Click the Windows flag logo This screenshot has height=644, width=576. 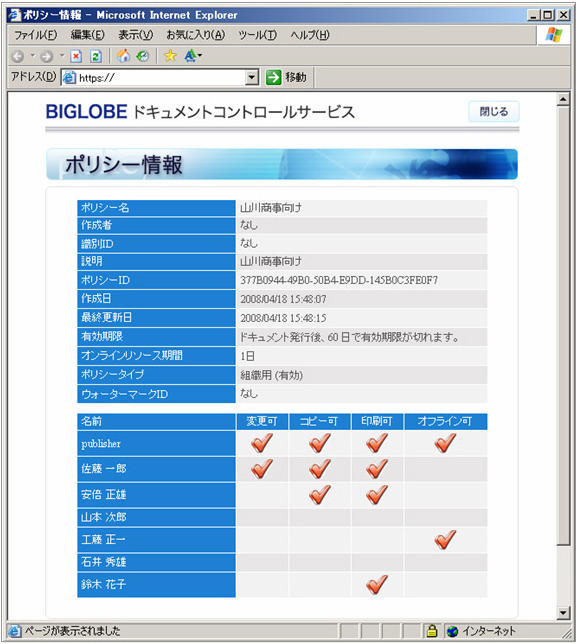[554, 35]
